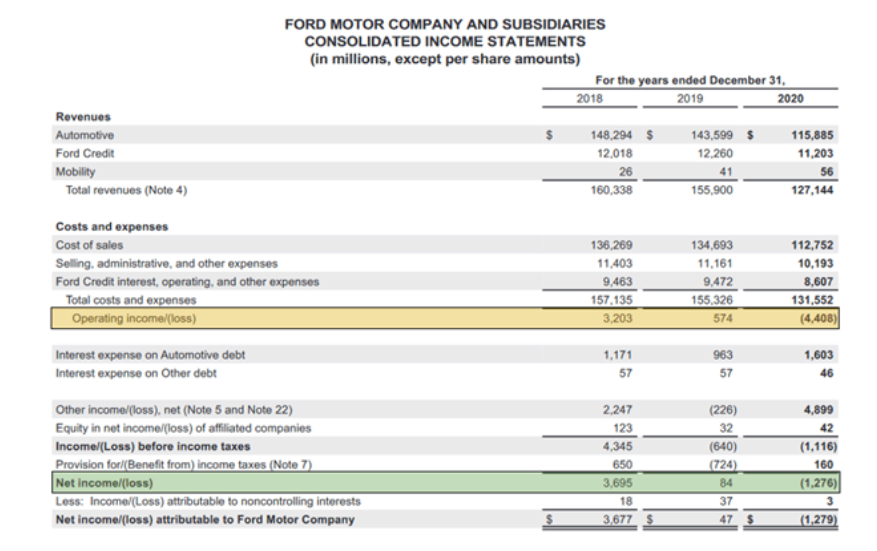
Task: Select the value 1,603
Action: (x=818, y=355)
